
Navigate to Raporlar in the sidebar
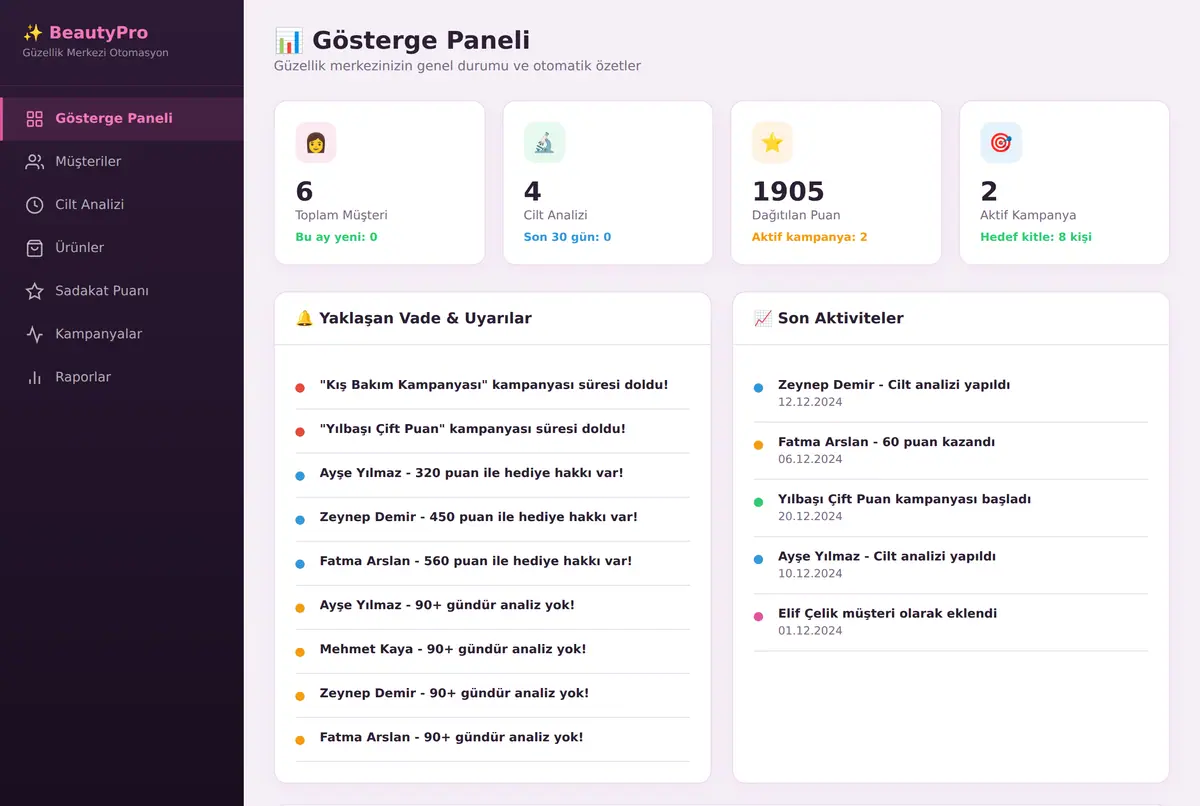[x=122, y=377]
